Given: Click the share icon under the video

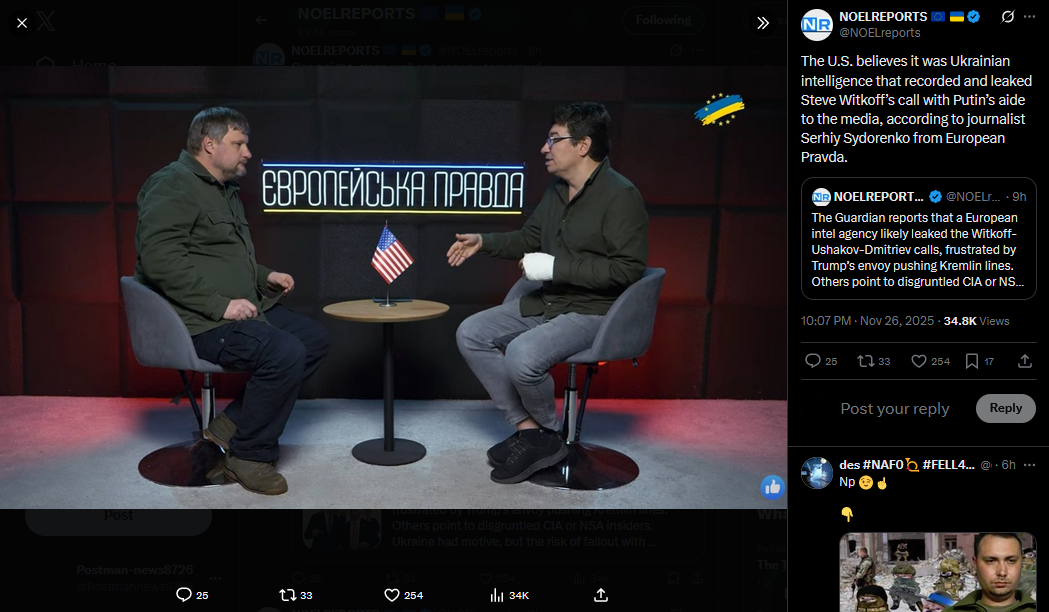Looking at the screenshot, I should click(x=601, y=595).
